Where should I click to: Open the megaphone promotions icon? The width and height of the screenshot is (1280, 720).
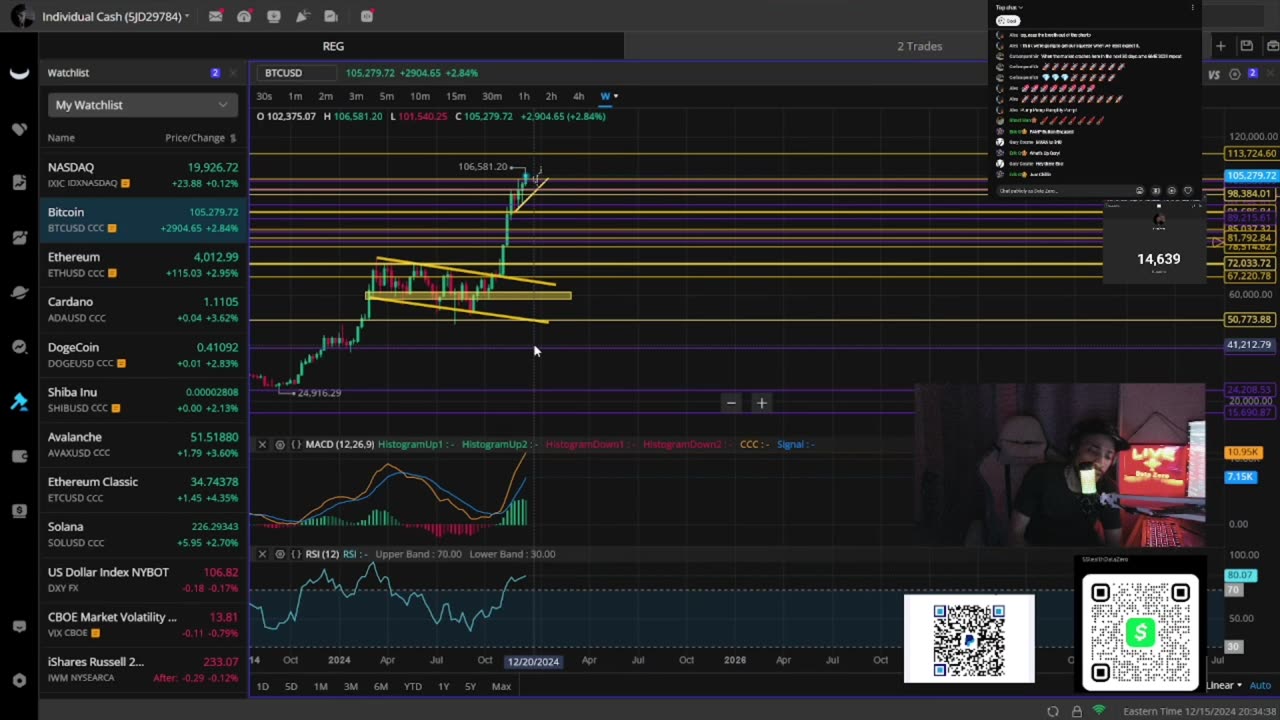(302, 16)
